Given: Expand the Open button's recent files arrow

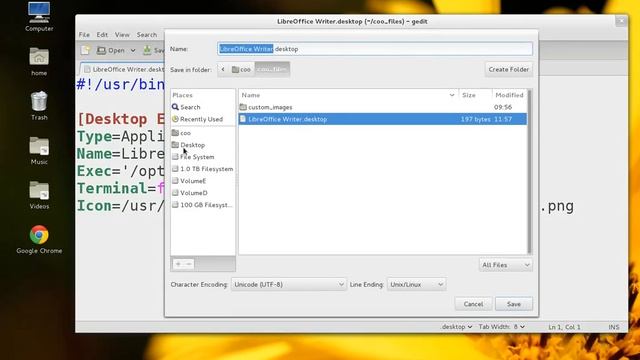Looking at the screenshot, I should click(x=133, y=50).
